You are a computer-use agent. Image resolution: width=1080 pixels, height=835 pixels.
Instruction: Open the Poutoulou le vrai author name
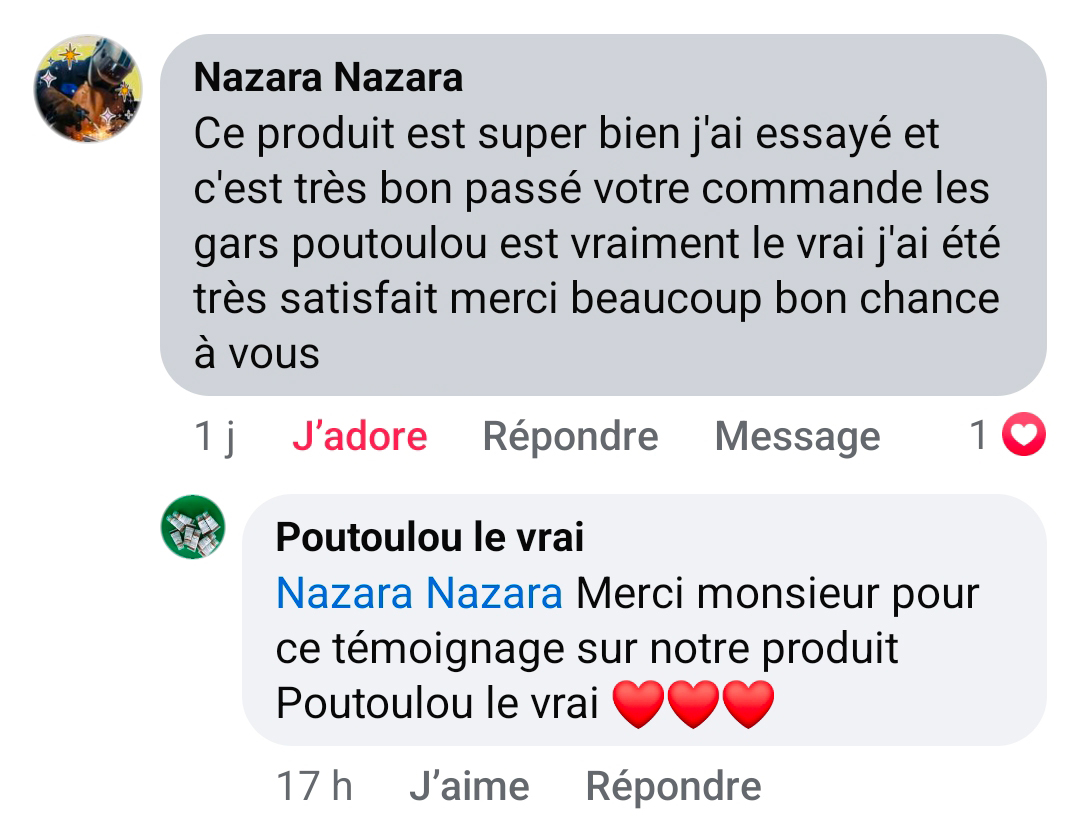click(429, 538)
